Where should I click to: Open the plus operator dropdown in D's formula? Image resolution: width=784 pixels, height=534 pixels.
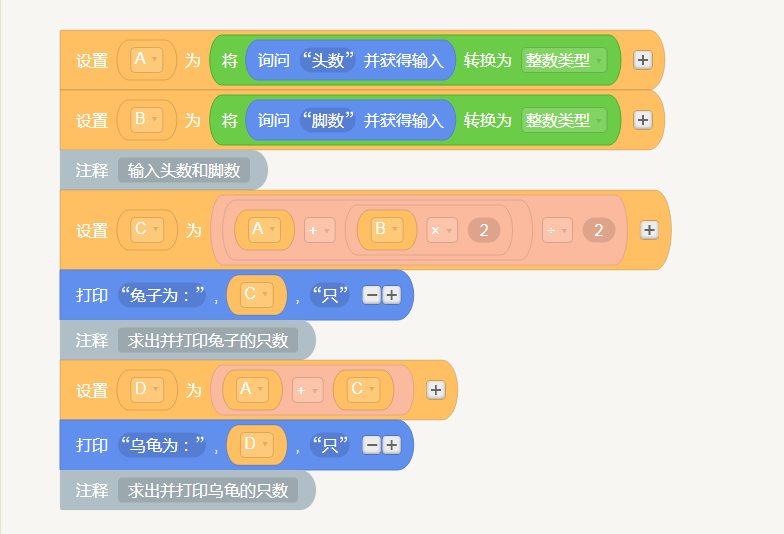click(x=308, y=390)
